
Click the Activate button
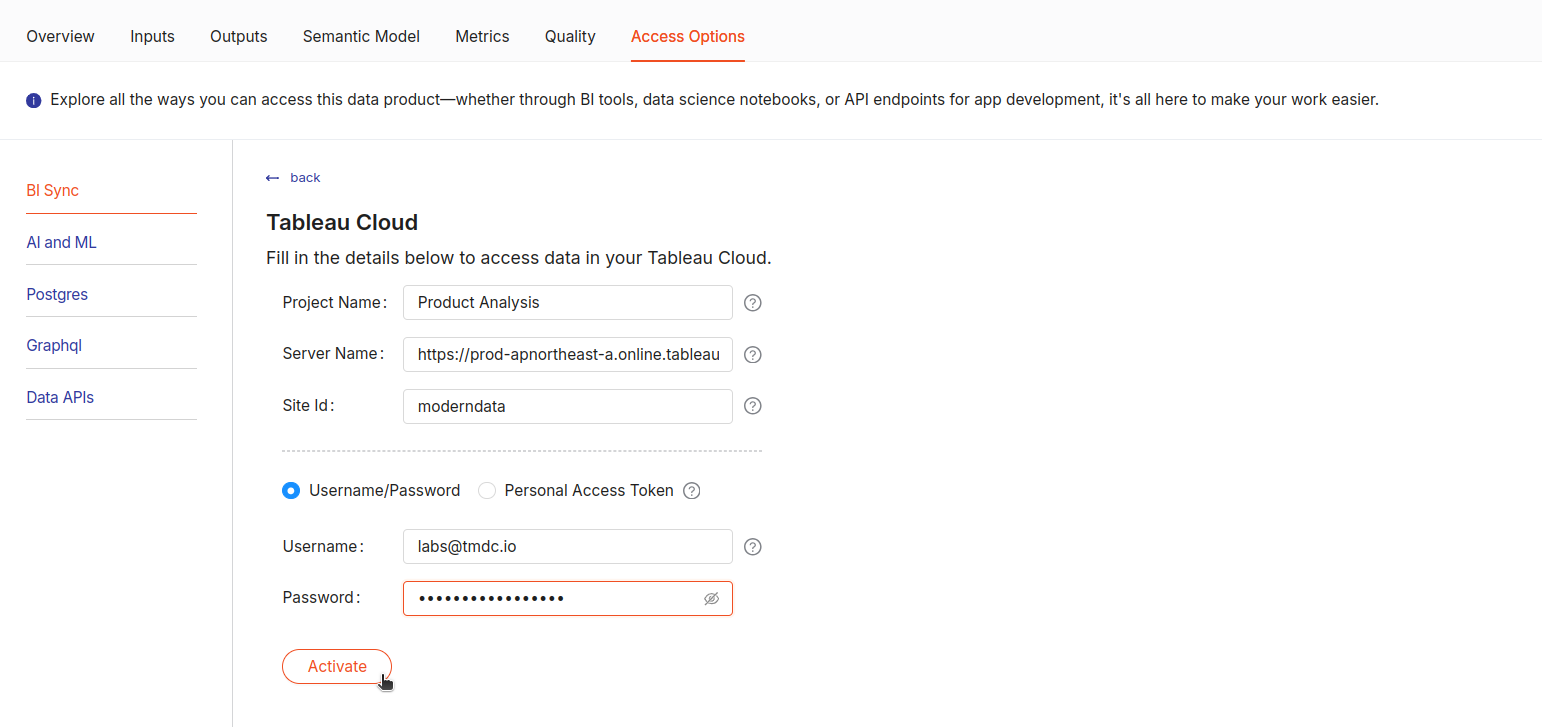click(337, 666)
